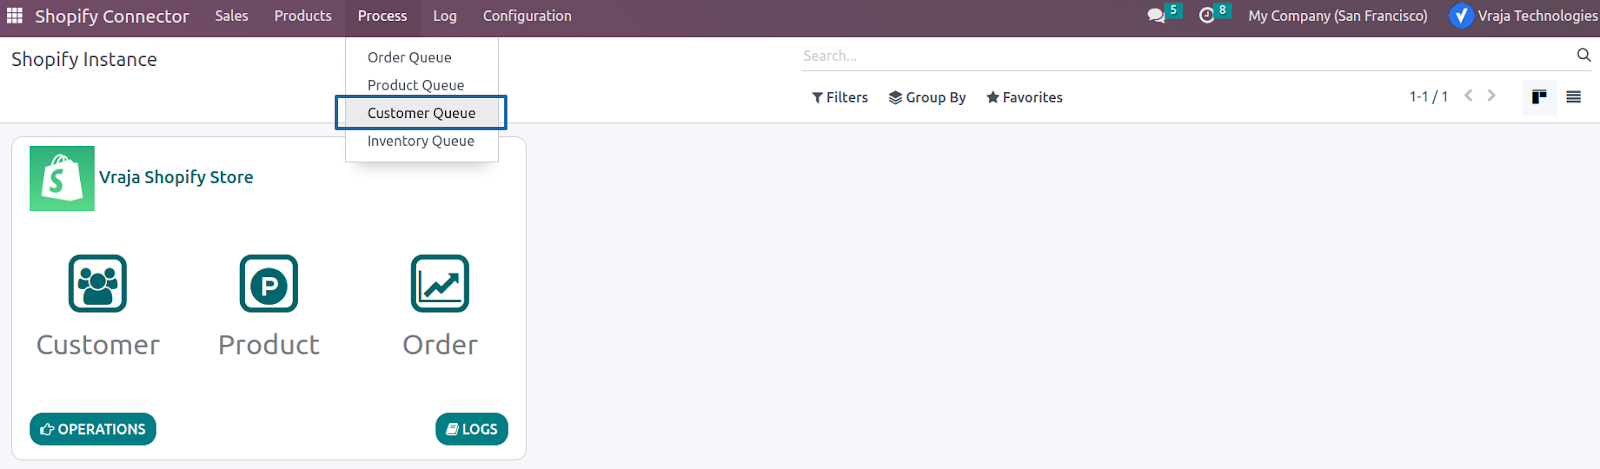This screenshot has width=1600, height=469.
Task: Click the Product label
Action: pyautogui.click(x=269, y=344)
